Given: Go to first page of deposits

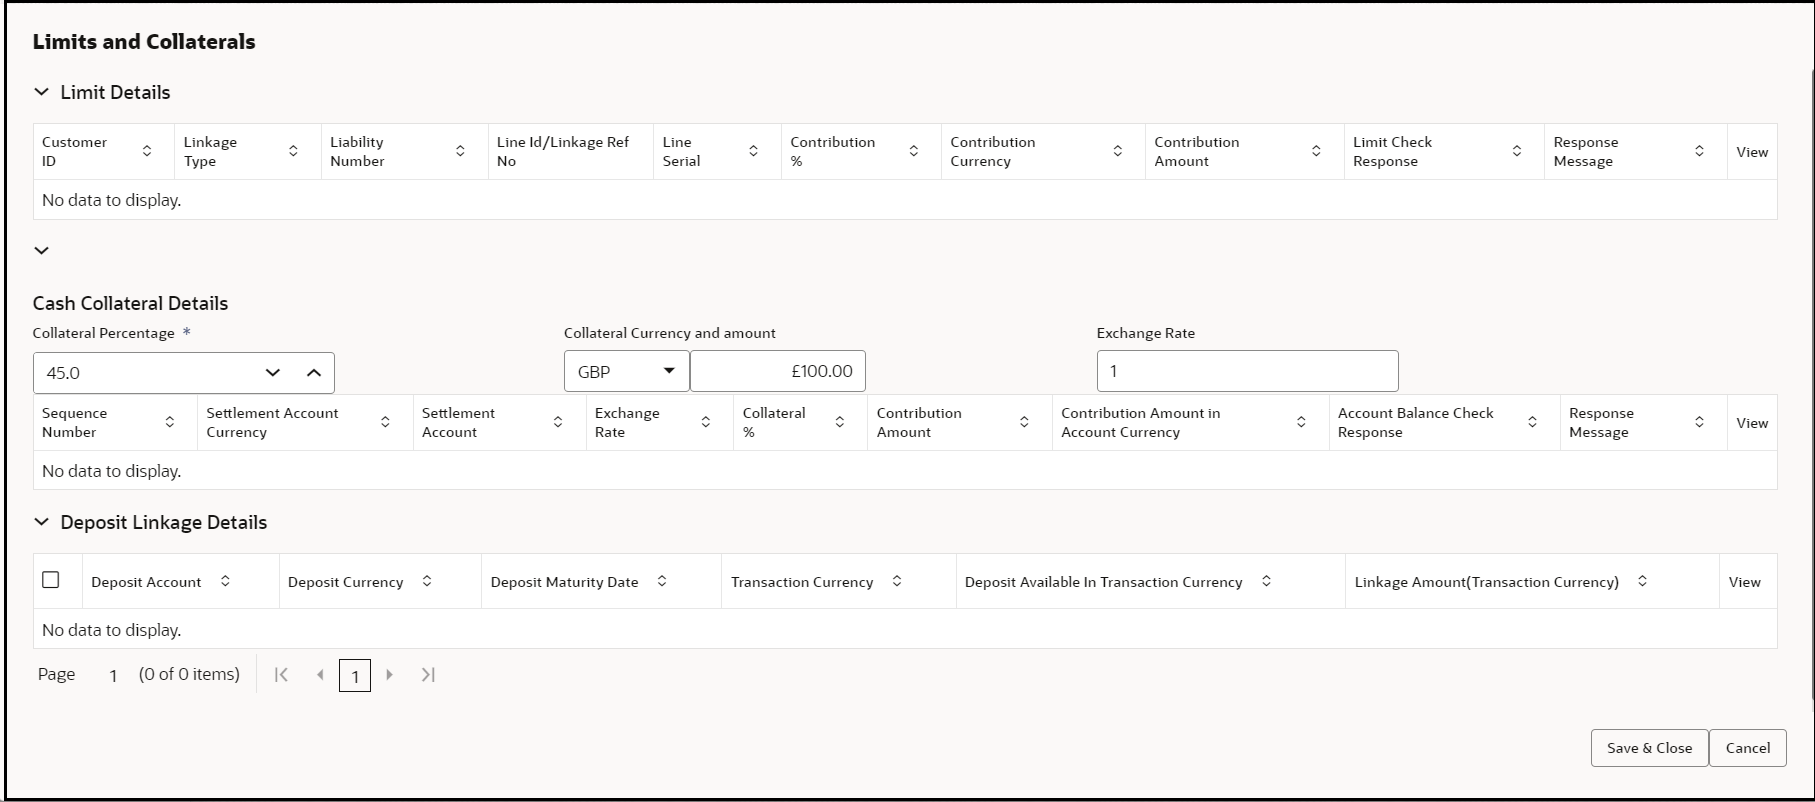Looking at the screenshot, I should [x=282, y=675].
